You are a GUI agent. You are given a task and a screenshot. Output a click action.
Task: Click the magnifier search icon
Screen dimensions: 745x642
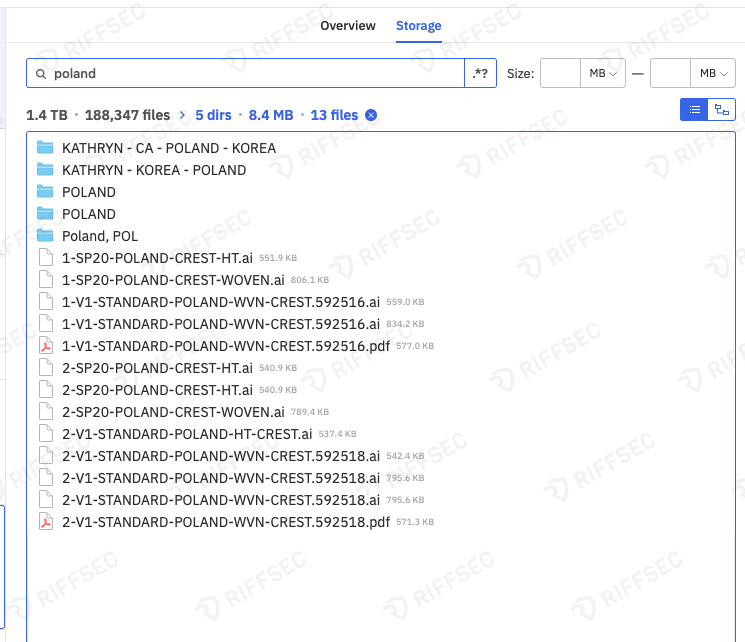pos(41,74)
